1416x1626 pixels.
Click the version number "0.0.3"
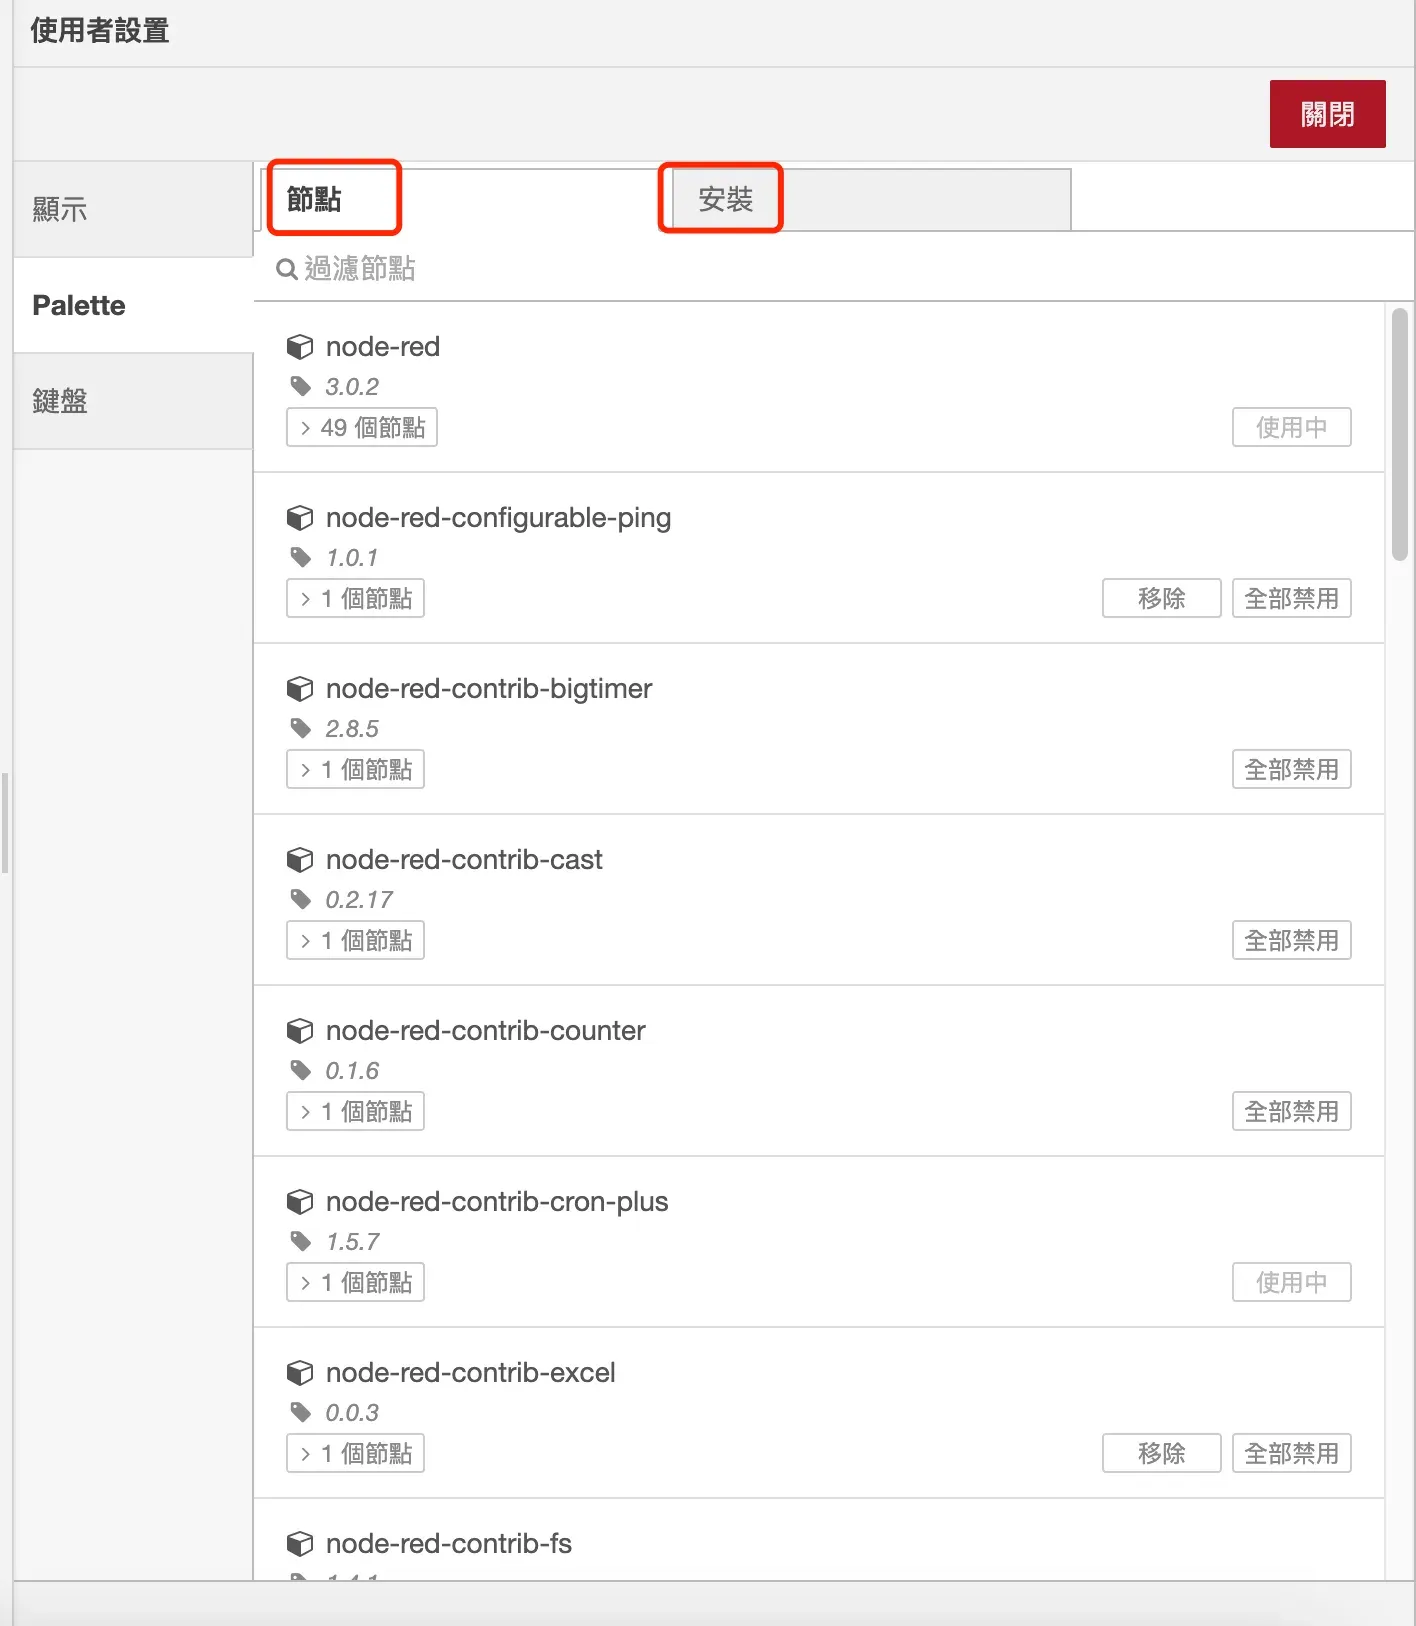[x=352, y=1413]
